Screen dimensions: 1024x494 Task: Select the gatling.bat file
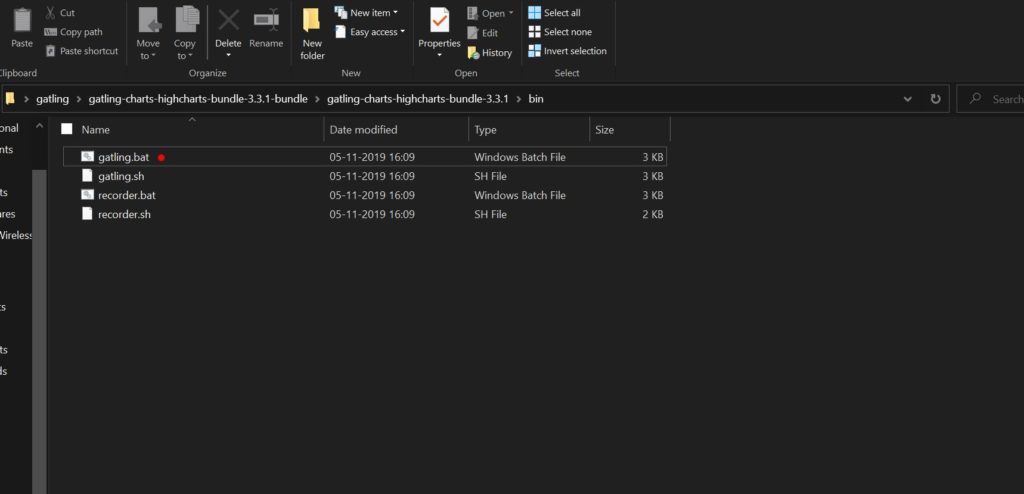[365, 157]
